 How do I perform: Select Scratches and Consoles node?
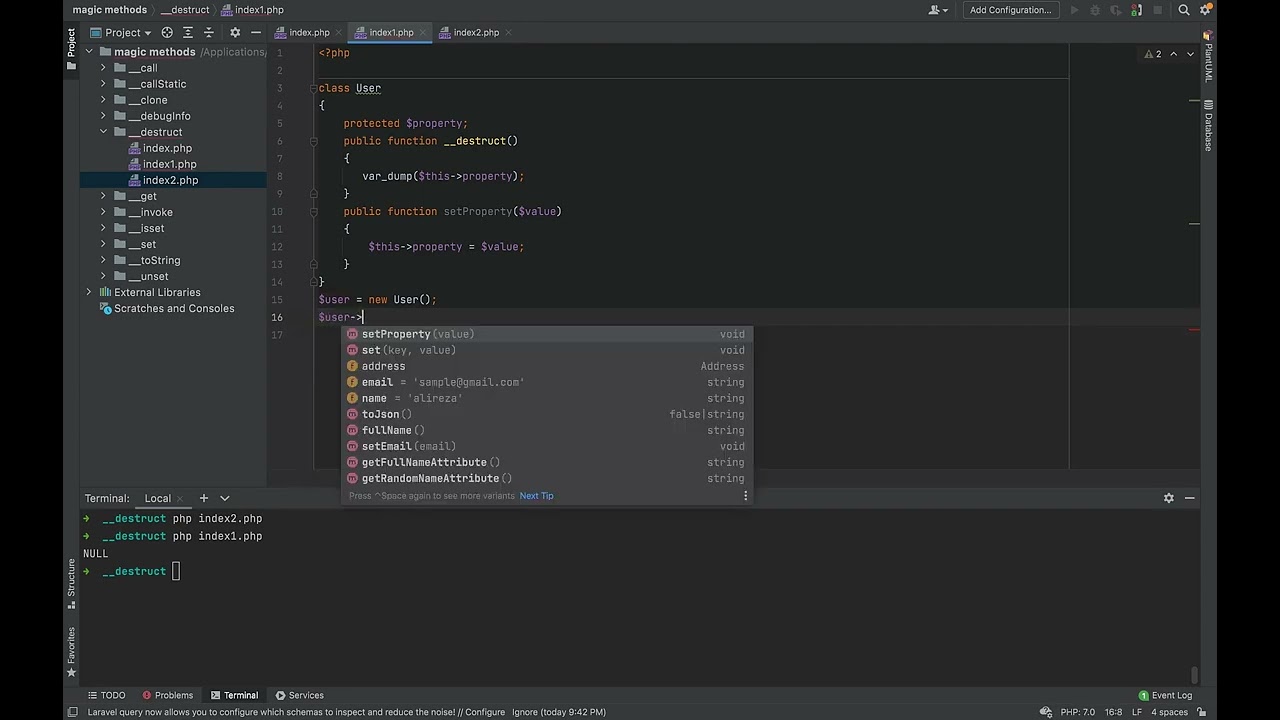point(174,308)
